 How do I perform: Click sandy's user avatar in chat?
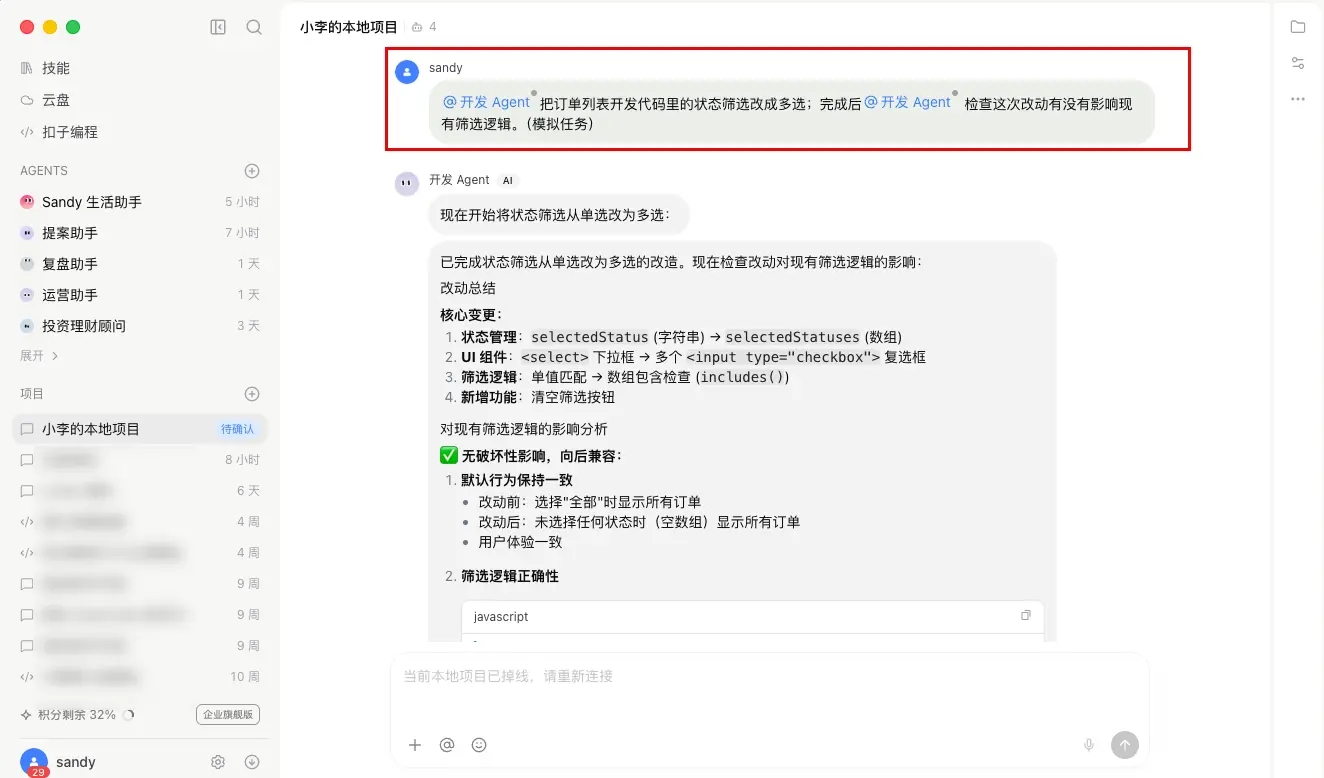407,72
